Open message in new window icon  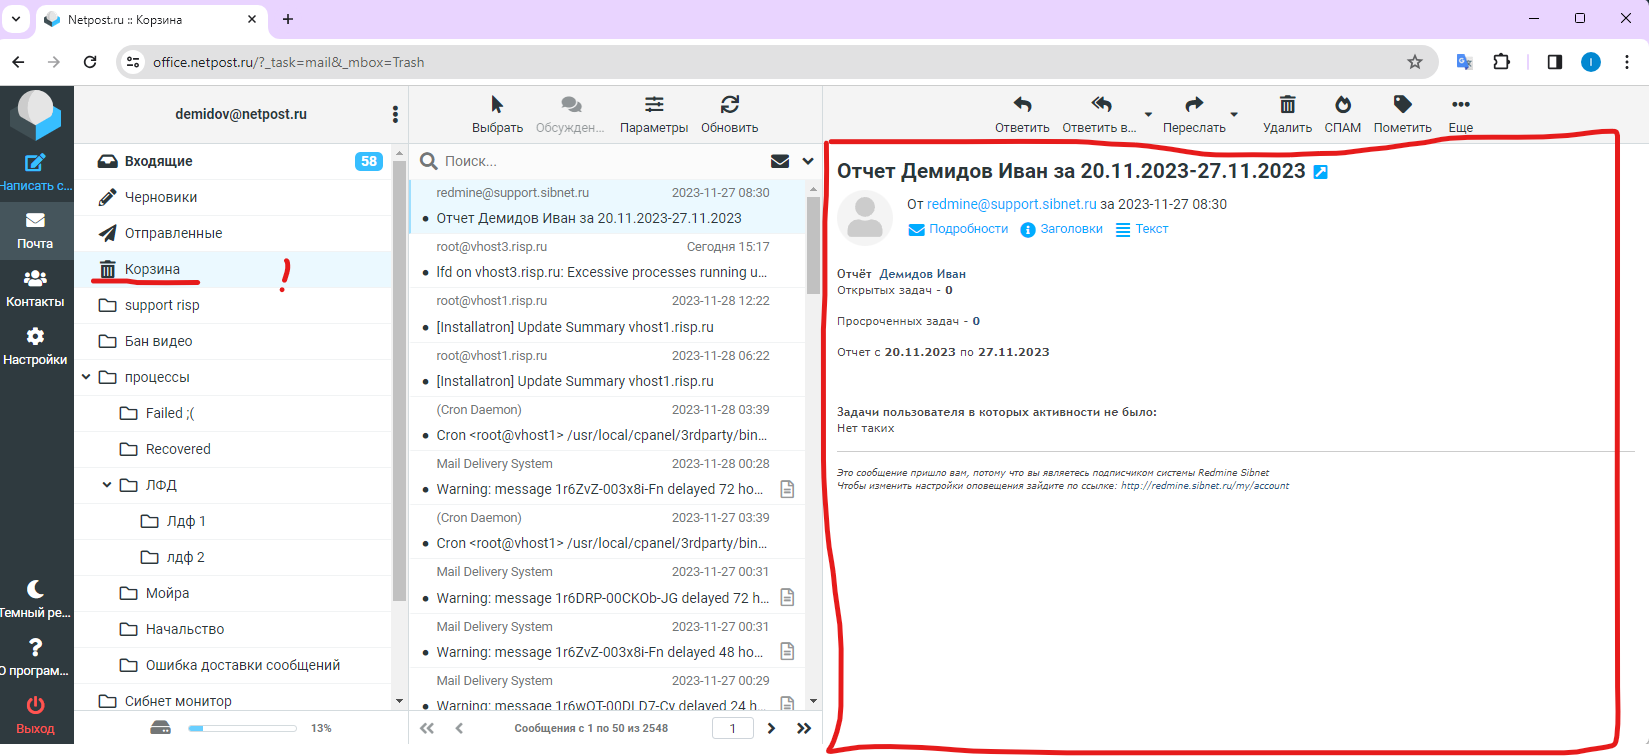click(1320, 172)
